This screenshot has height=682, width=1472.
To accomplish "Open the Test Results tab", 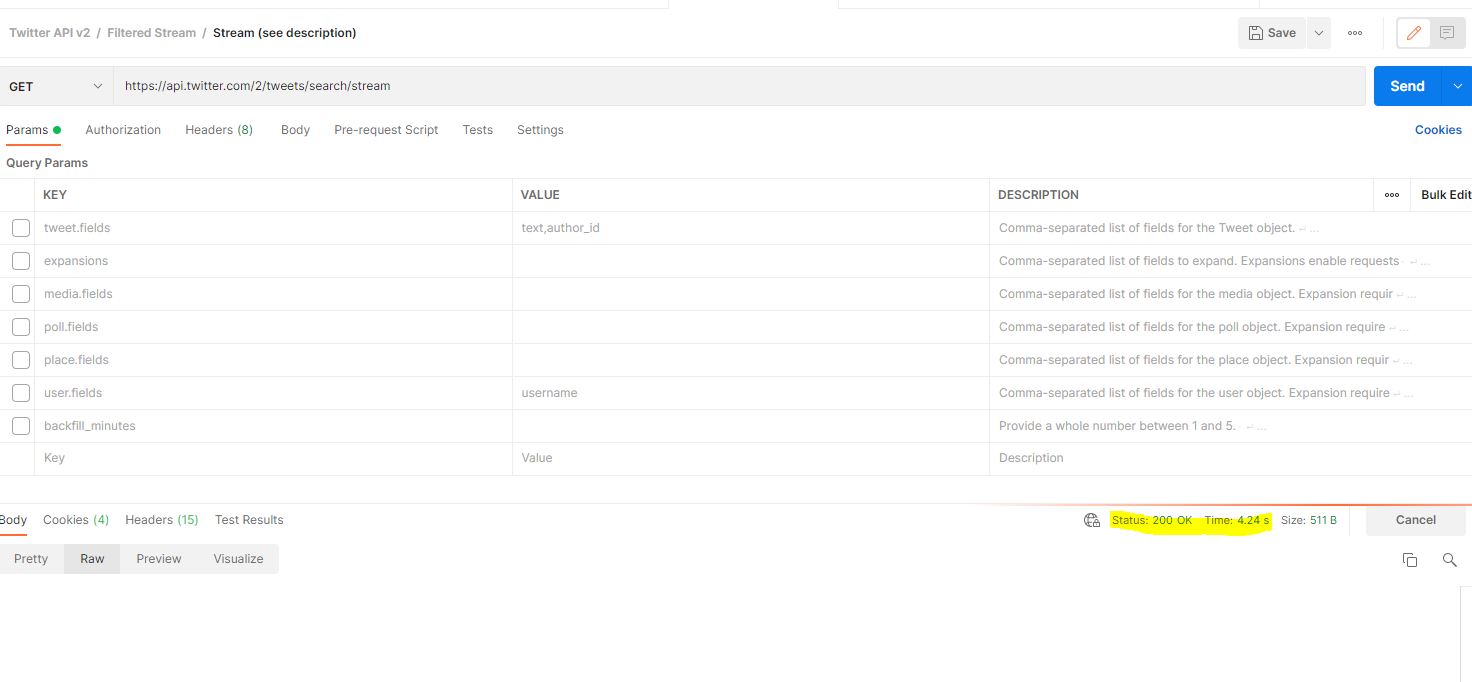I will click(x=249, y=520).
